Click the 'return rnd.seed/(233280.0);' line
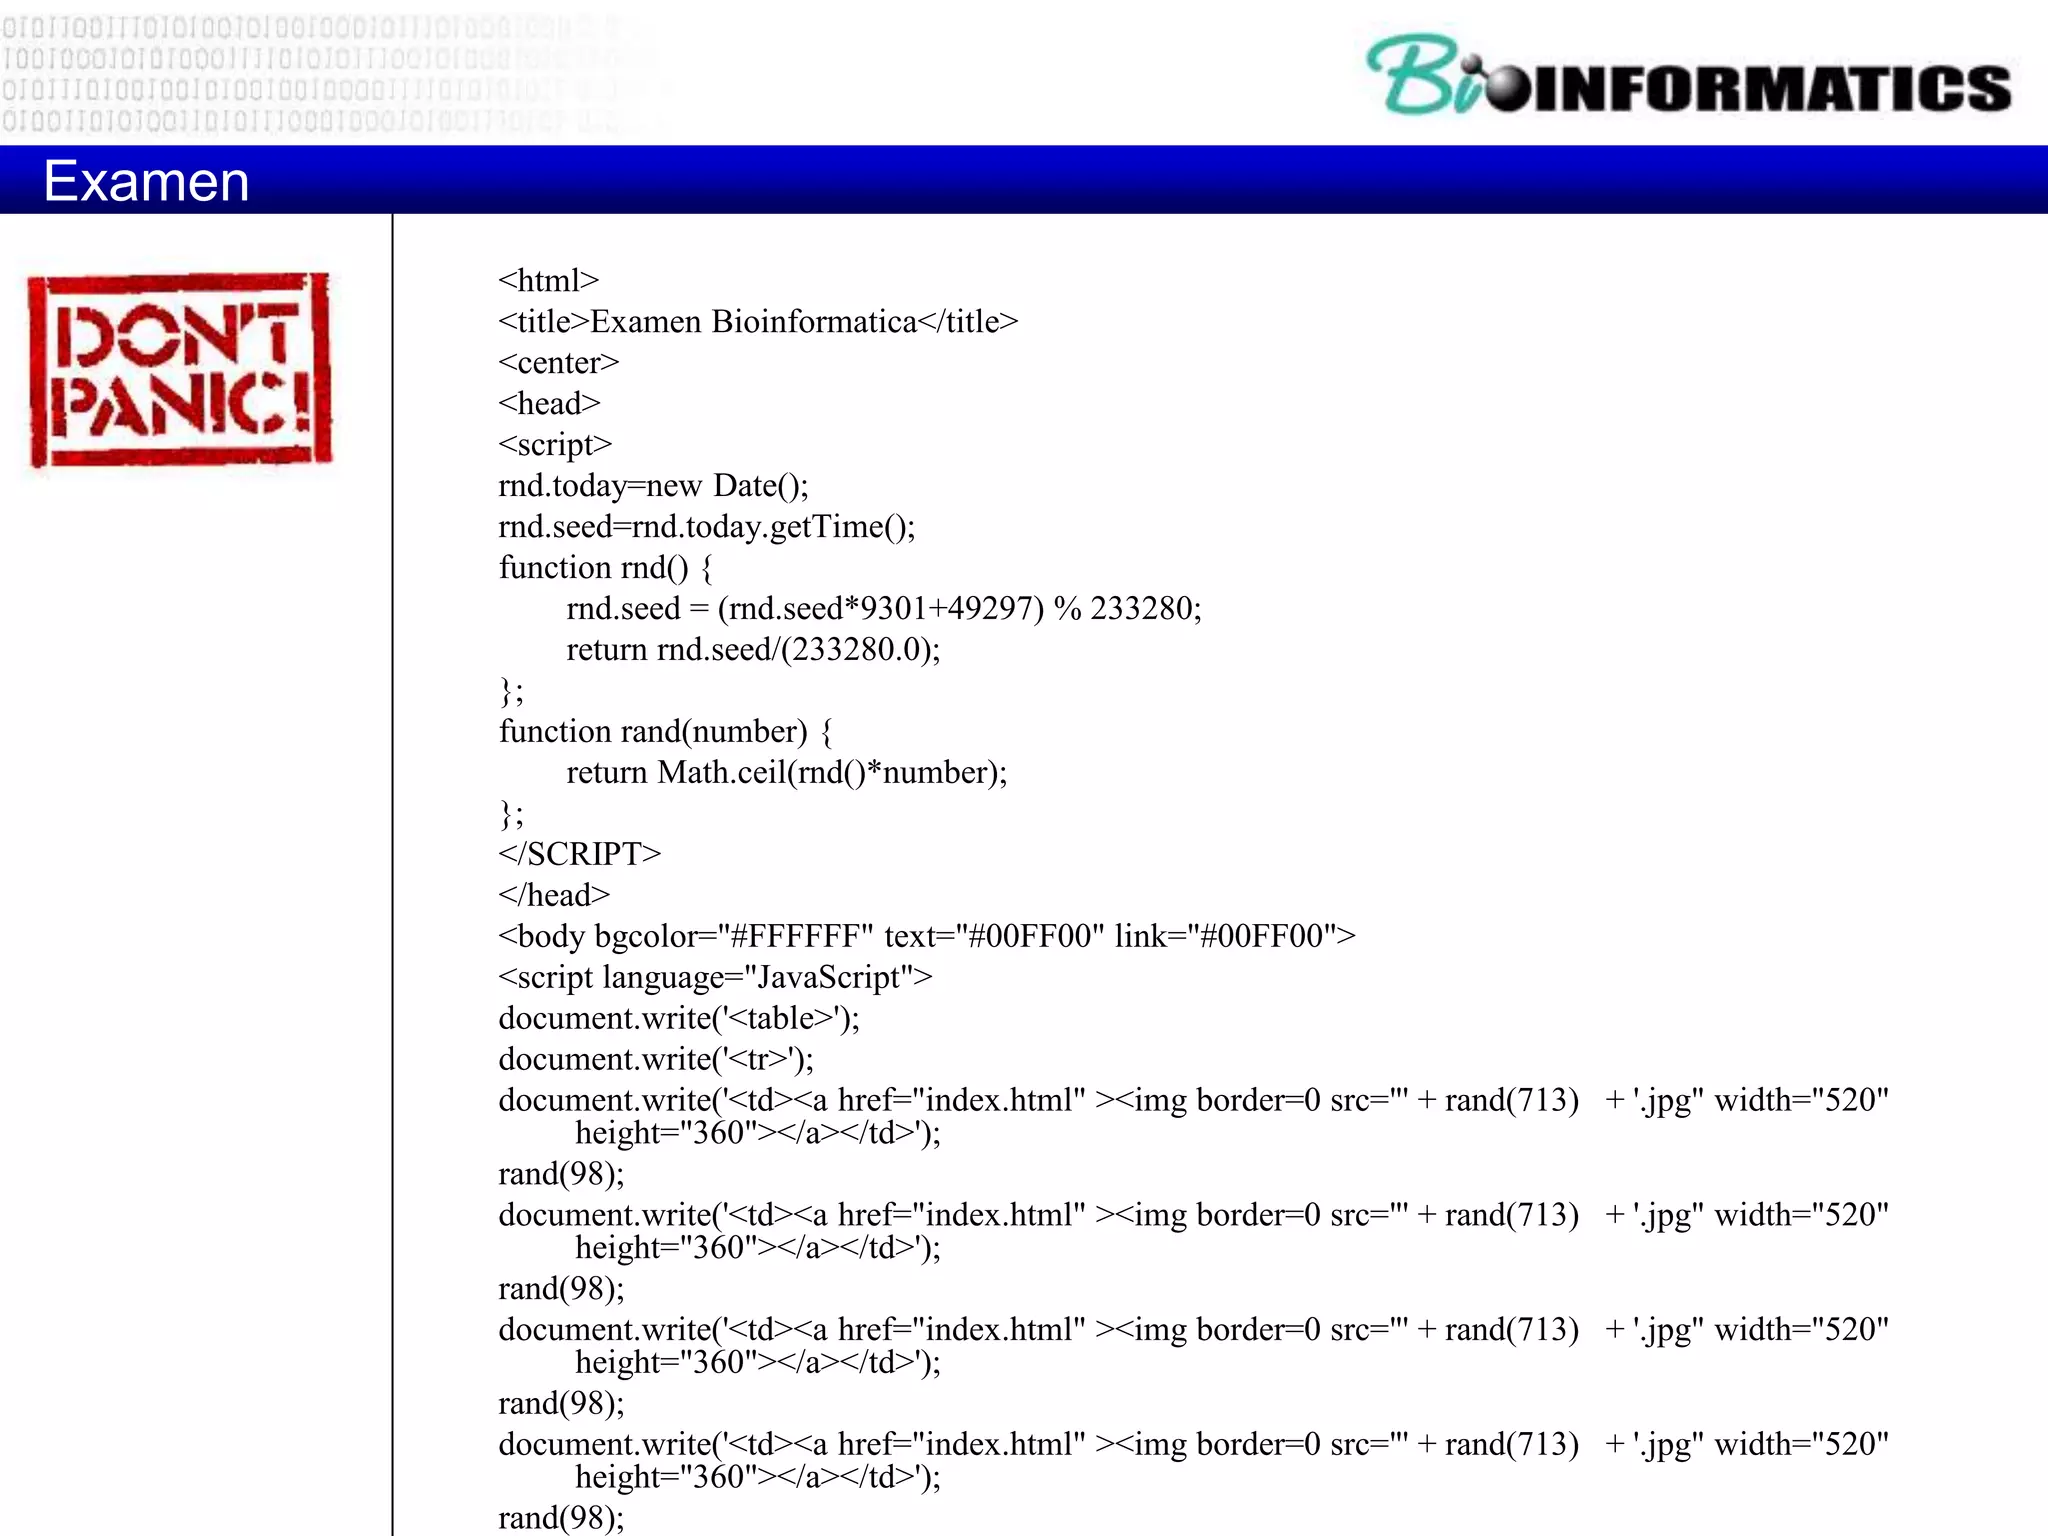Screen dimensions: 2048x1536 click(753, 650)
